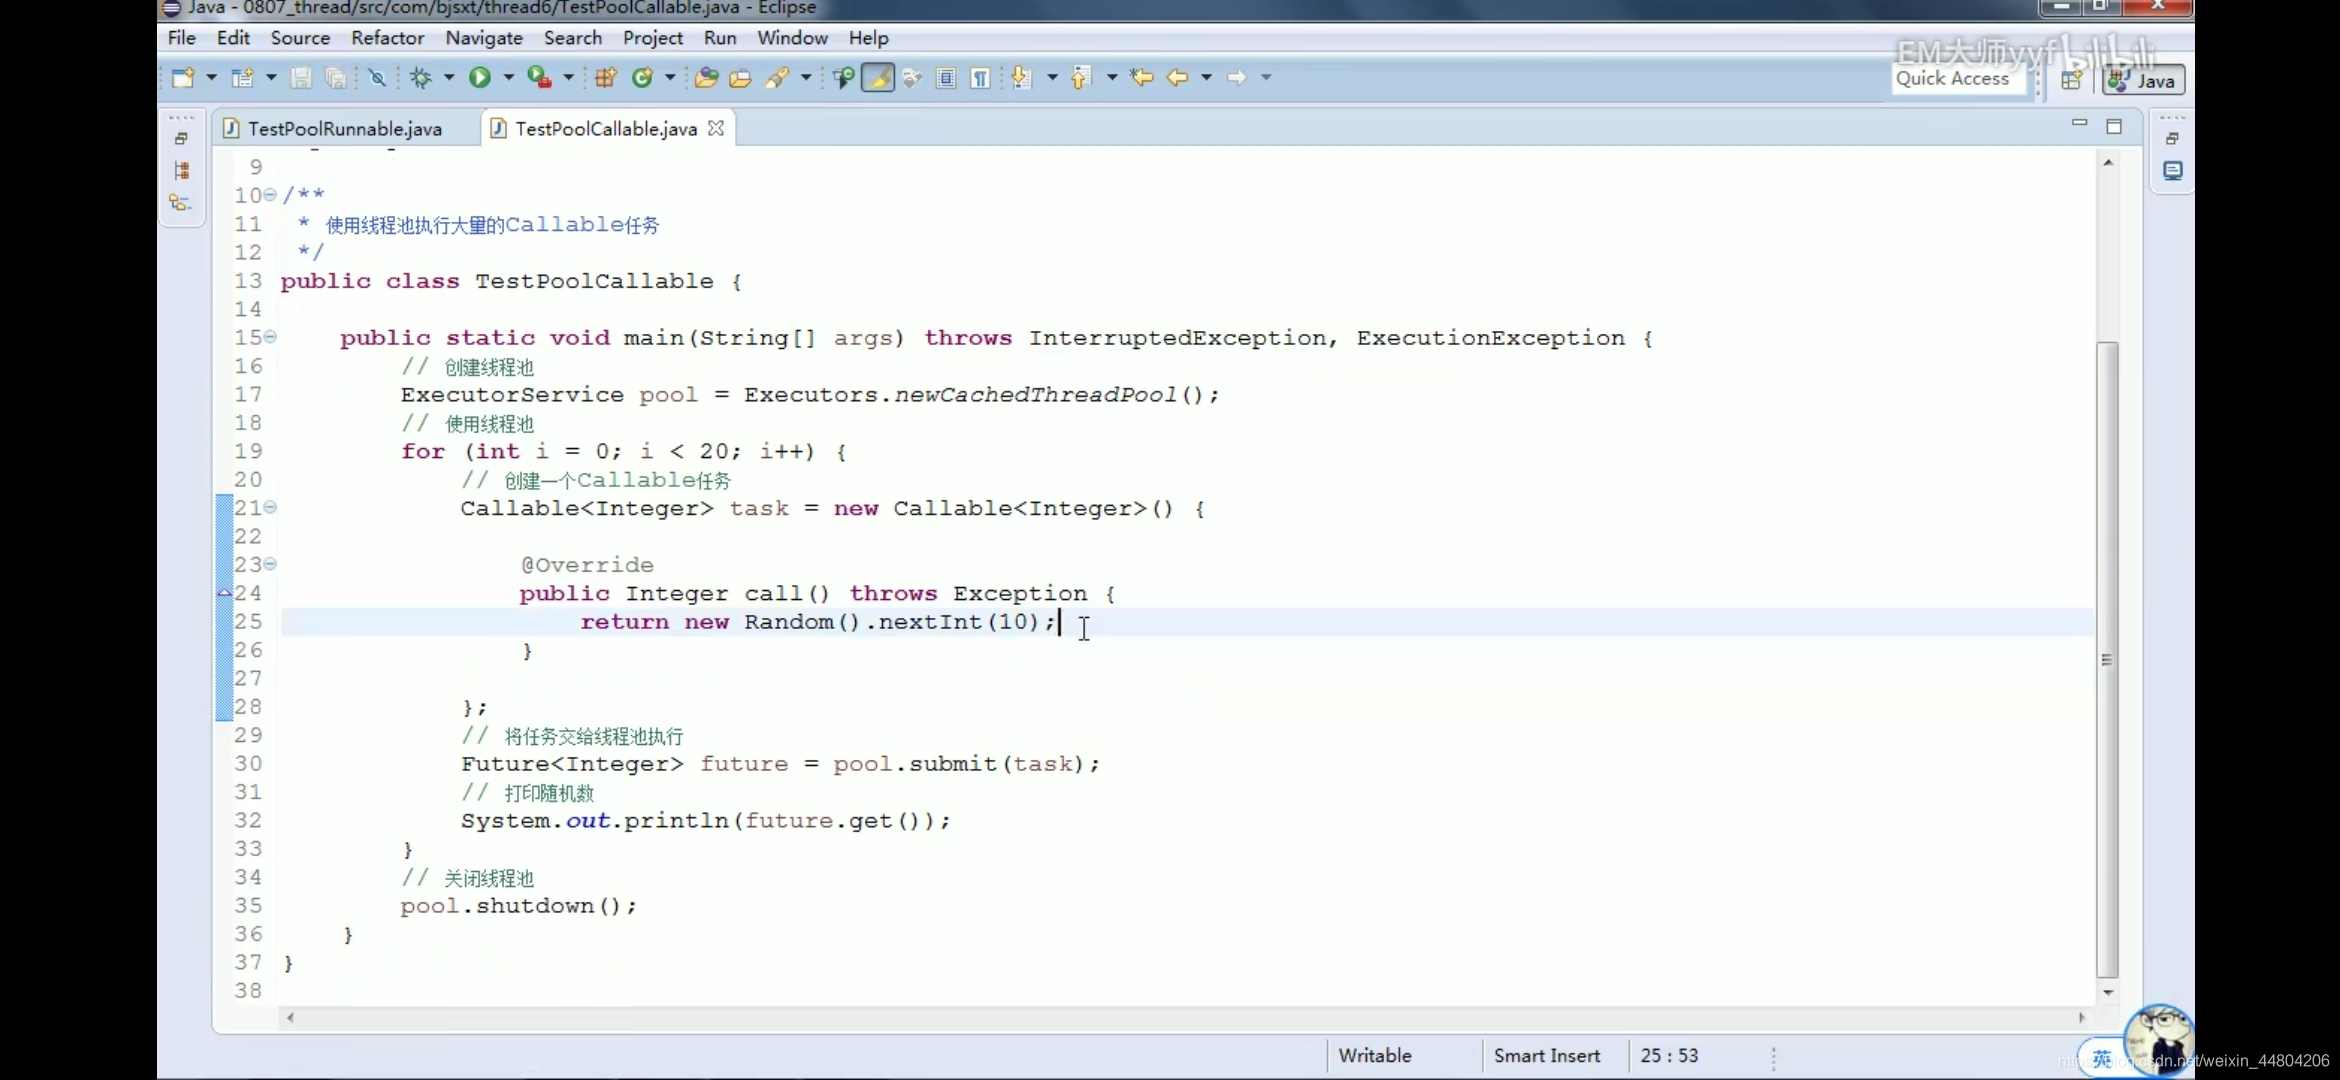Switch to TestPoolRunnable.java tab
The image size is (2340, 1080).
point(344,129)
